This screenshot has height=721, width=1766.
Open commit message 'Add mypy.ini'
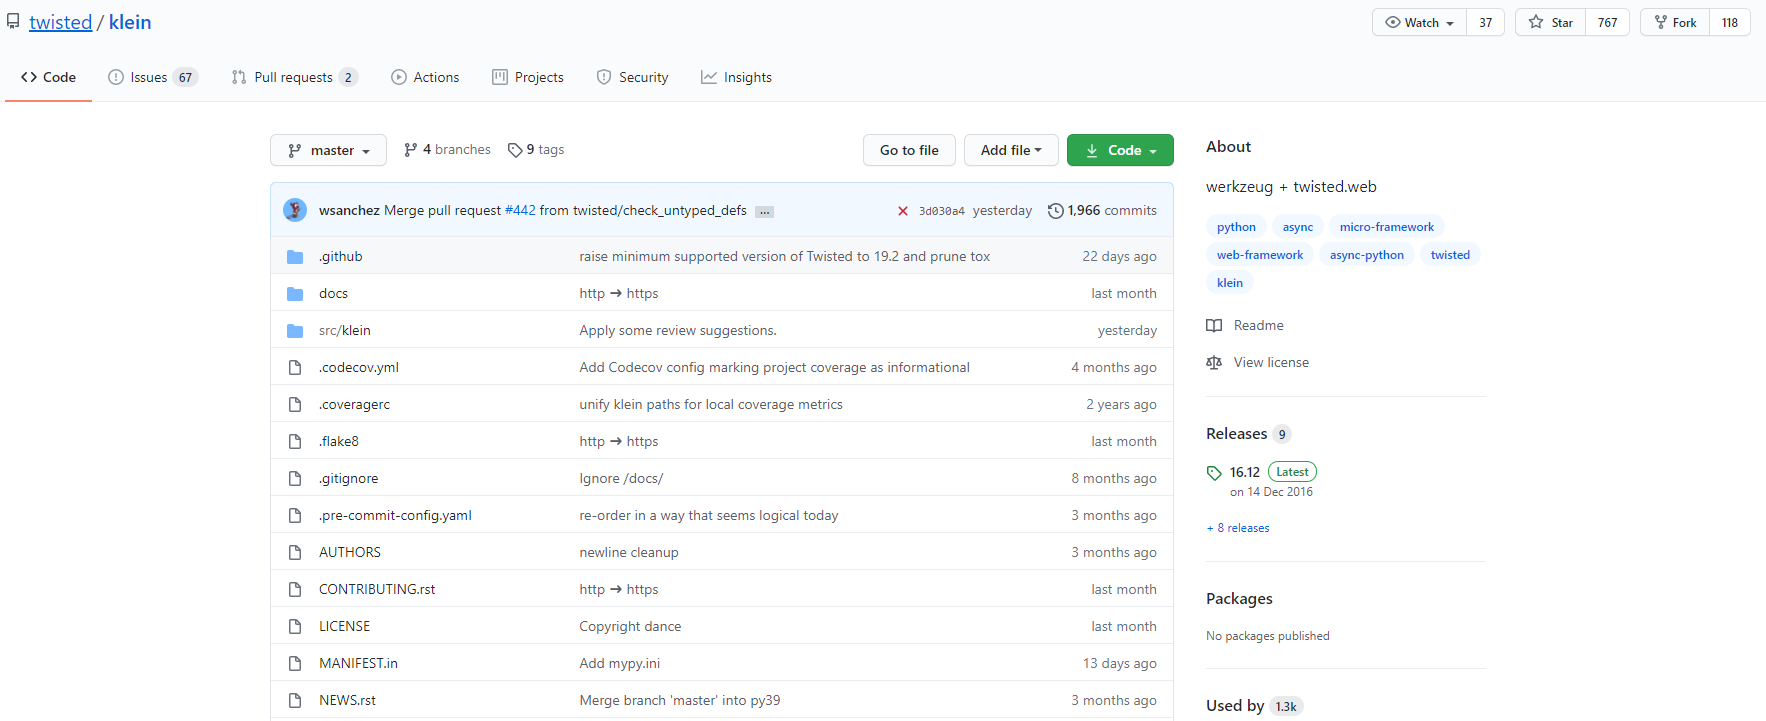[x=620, y=664]
